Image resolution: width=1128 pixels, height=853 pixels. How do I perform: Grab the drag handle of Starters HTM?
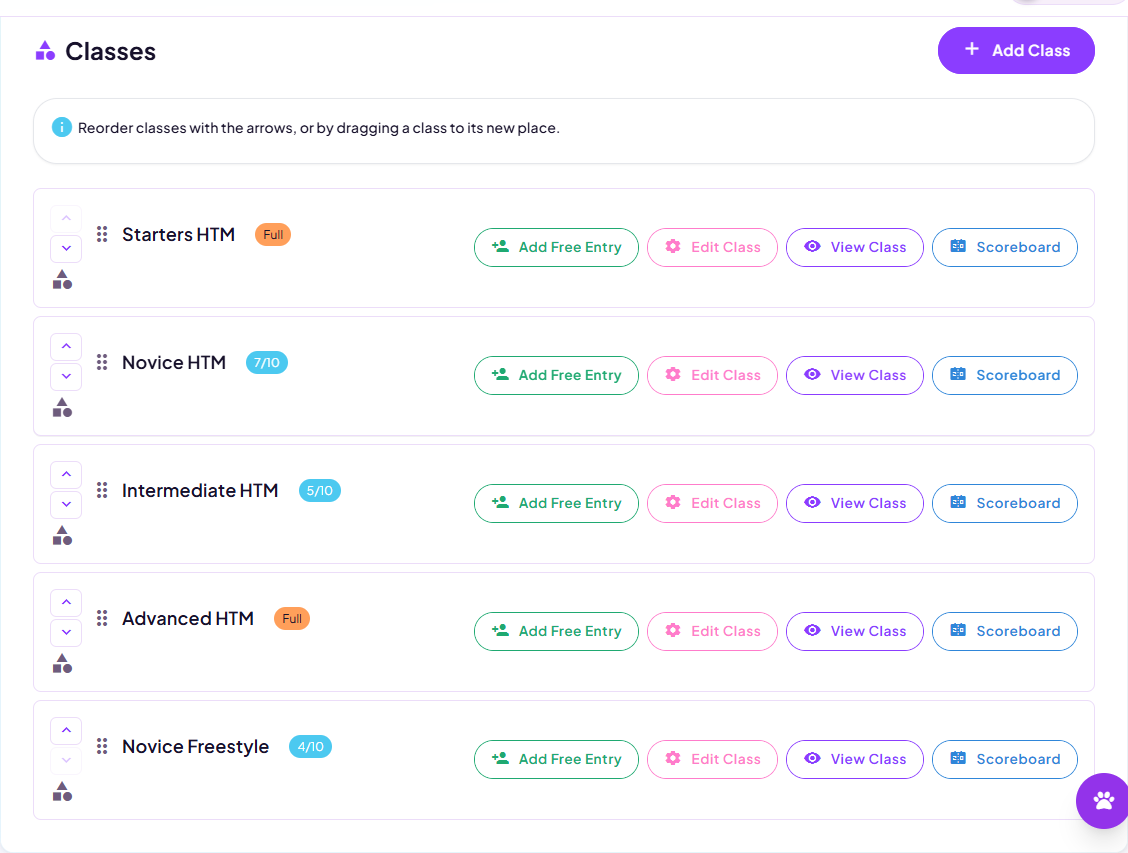point(102,234)
